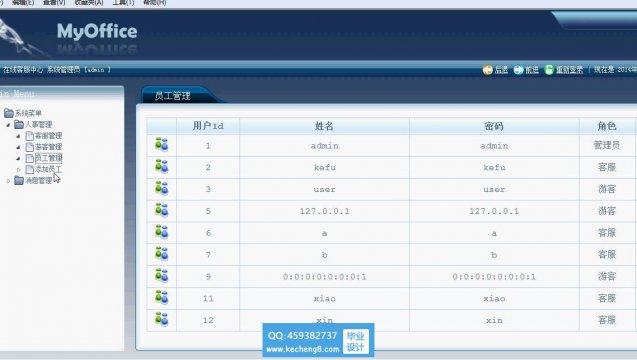
Task: Select 添加员工 in the sidebar tree
Action: 48,169
